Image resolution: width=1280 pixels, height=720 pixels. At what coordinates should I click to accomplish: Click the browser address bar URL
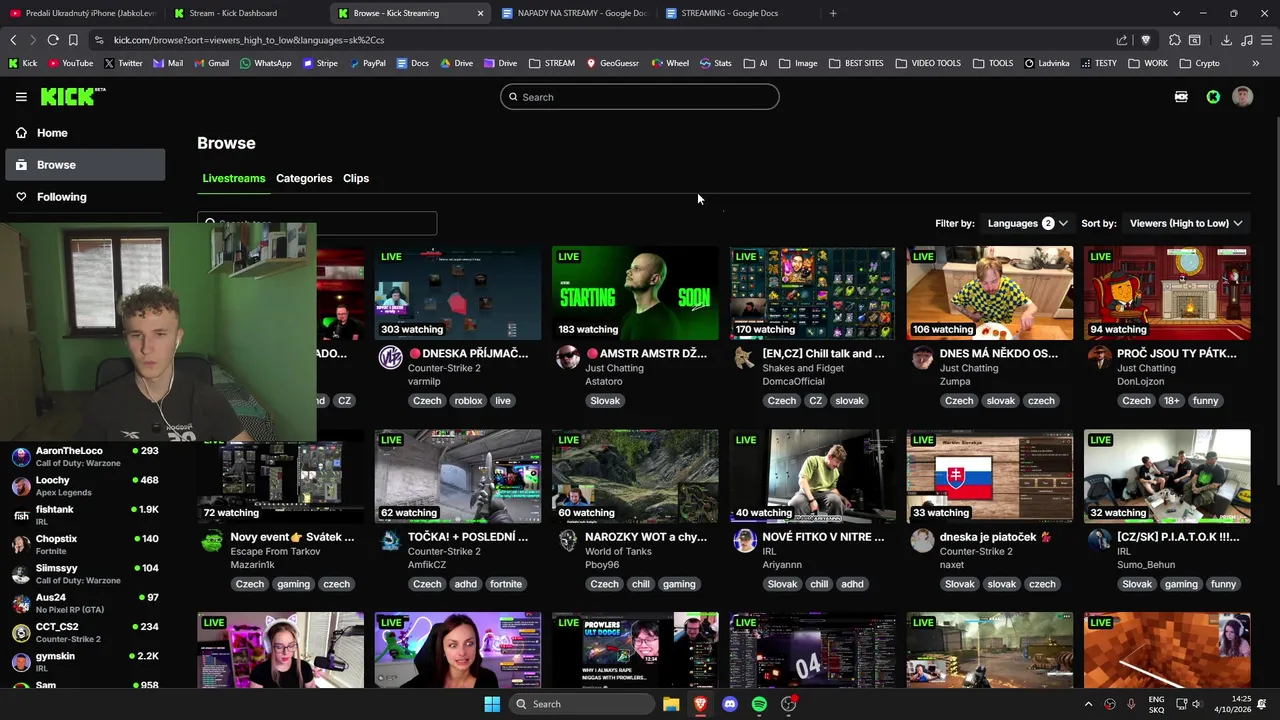click(249, 40)
